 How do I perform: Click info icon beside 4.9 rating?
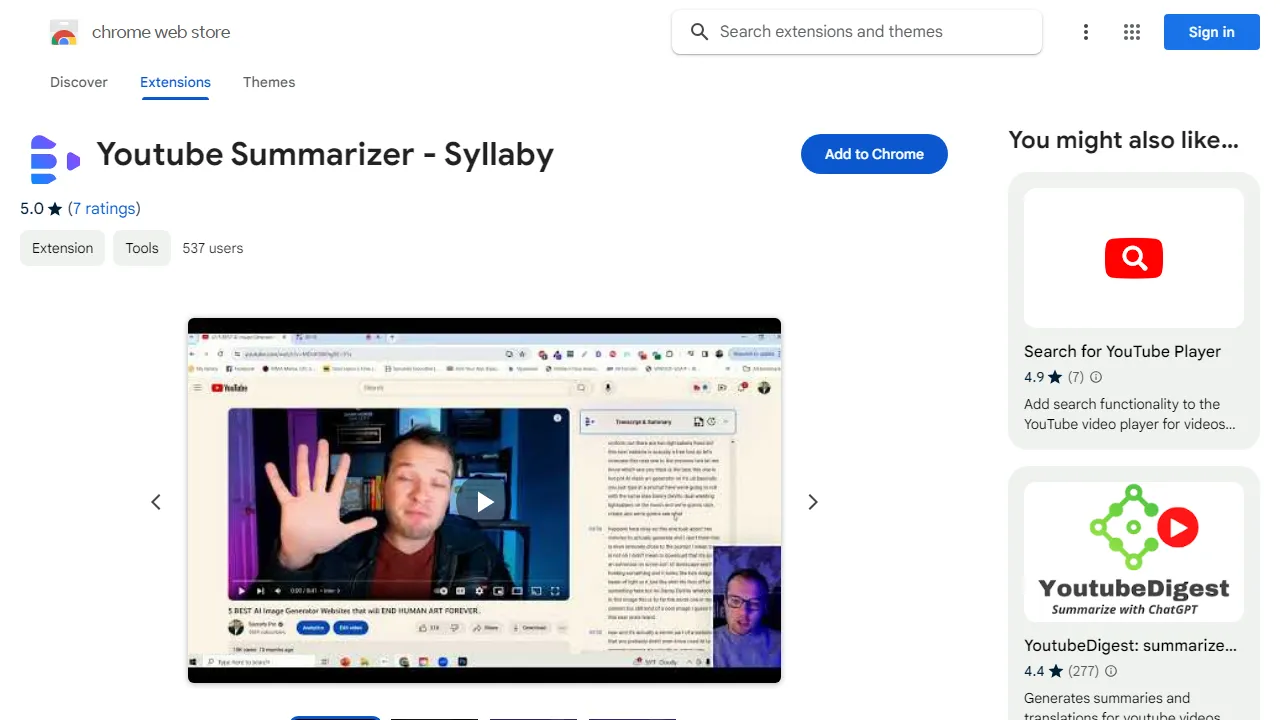tap(1096, 377)
